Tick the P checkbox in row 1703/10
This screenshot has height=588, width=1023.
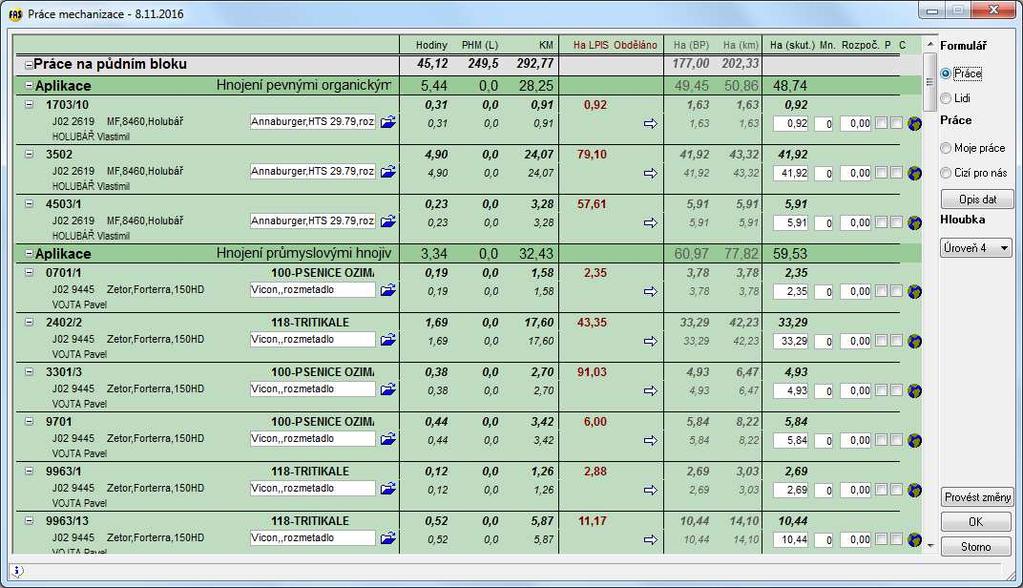click(x=881, y=122)
